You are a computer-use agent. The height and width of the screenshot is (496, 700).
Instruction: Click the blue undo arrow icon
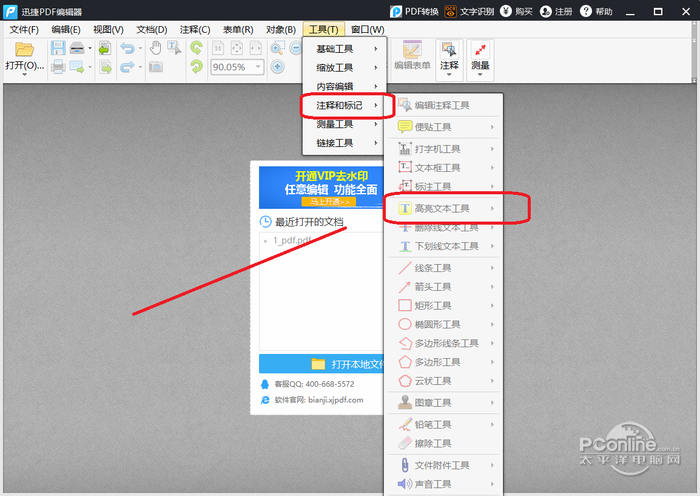pos(127,48)
